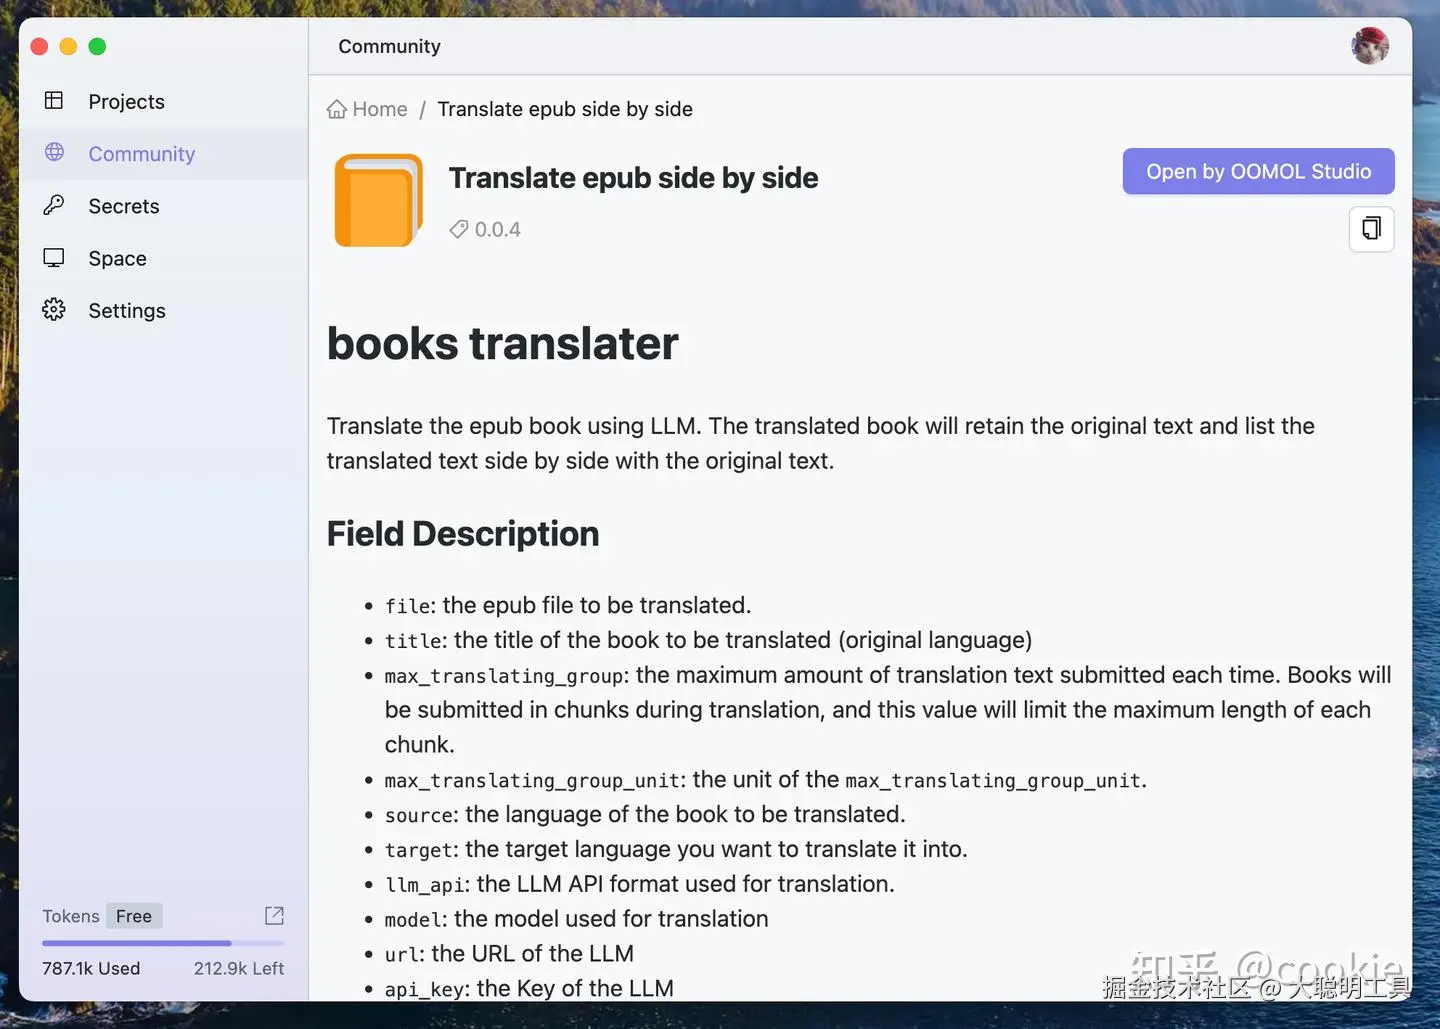
Task: Copy the project using the copy icon
Action: click(1371, 229)
